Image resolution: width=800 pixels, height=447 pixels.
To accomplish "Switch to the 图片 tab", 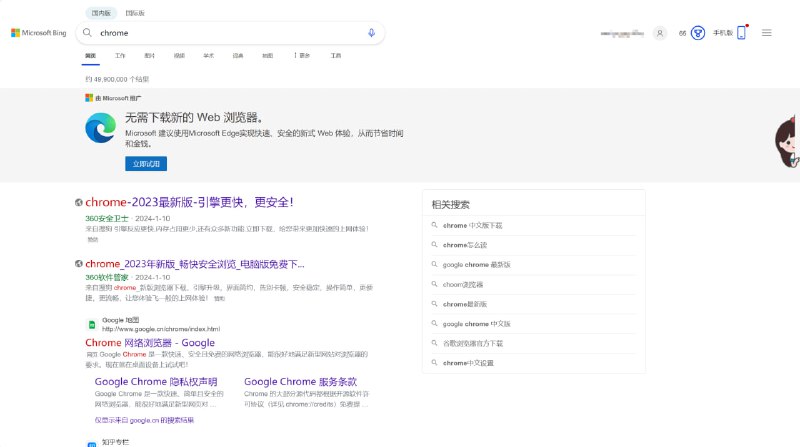I will tap(149, 56).
